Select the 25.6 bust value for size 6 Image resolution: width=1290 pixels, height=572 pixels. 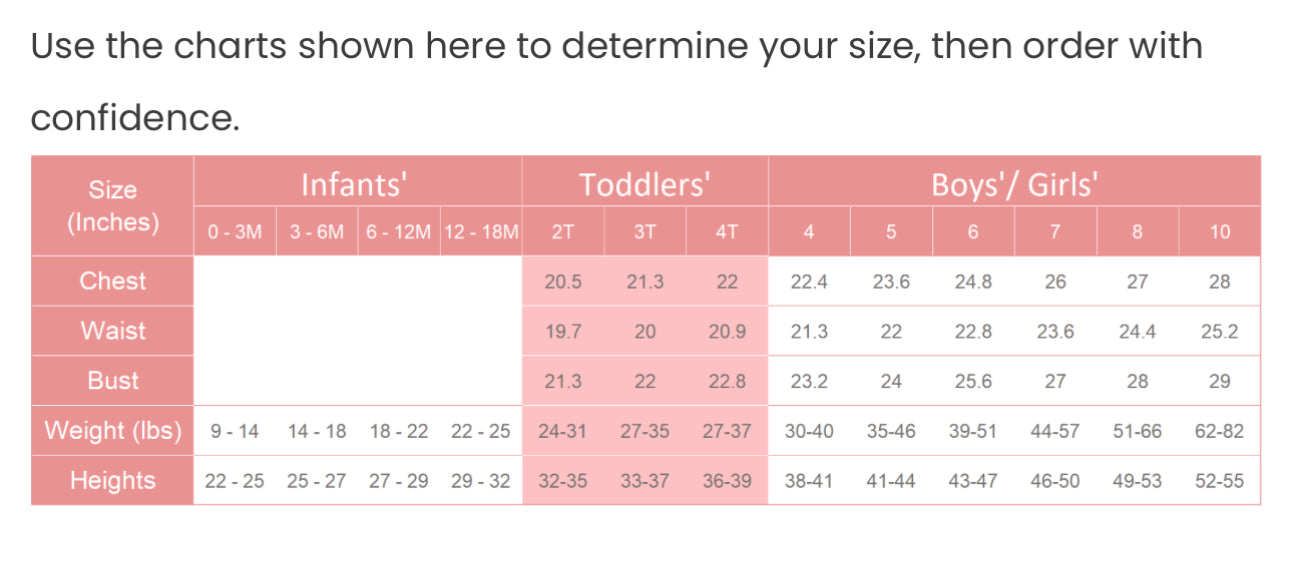tap(973, 382)
